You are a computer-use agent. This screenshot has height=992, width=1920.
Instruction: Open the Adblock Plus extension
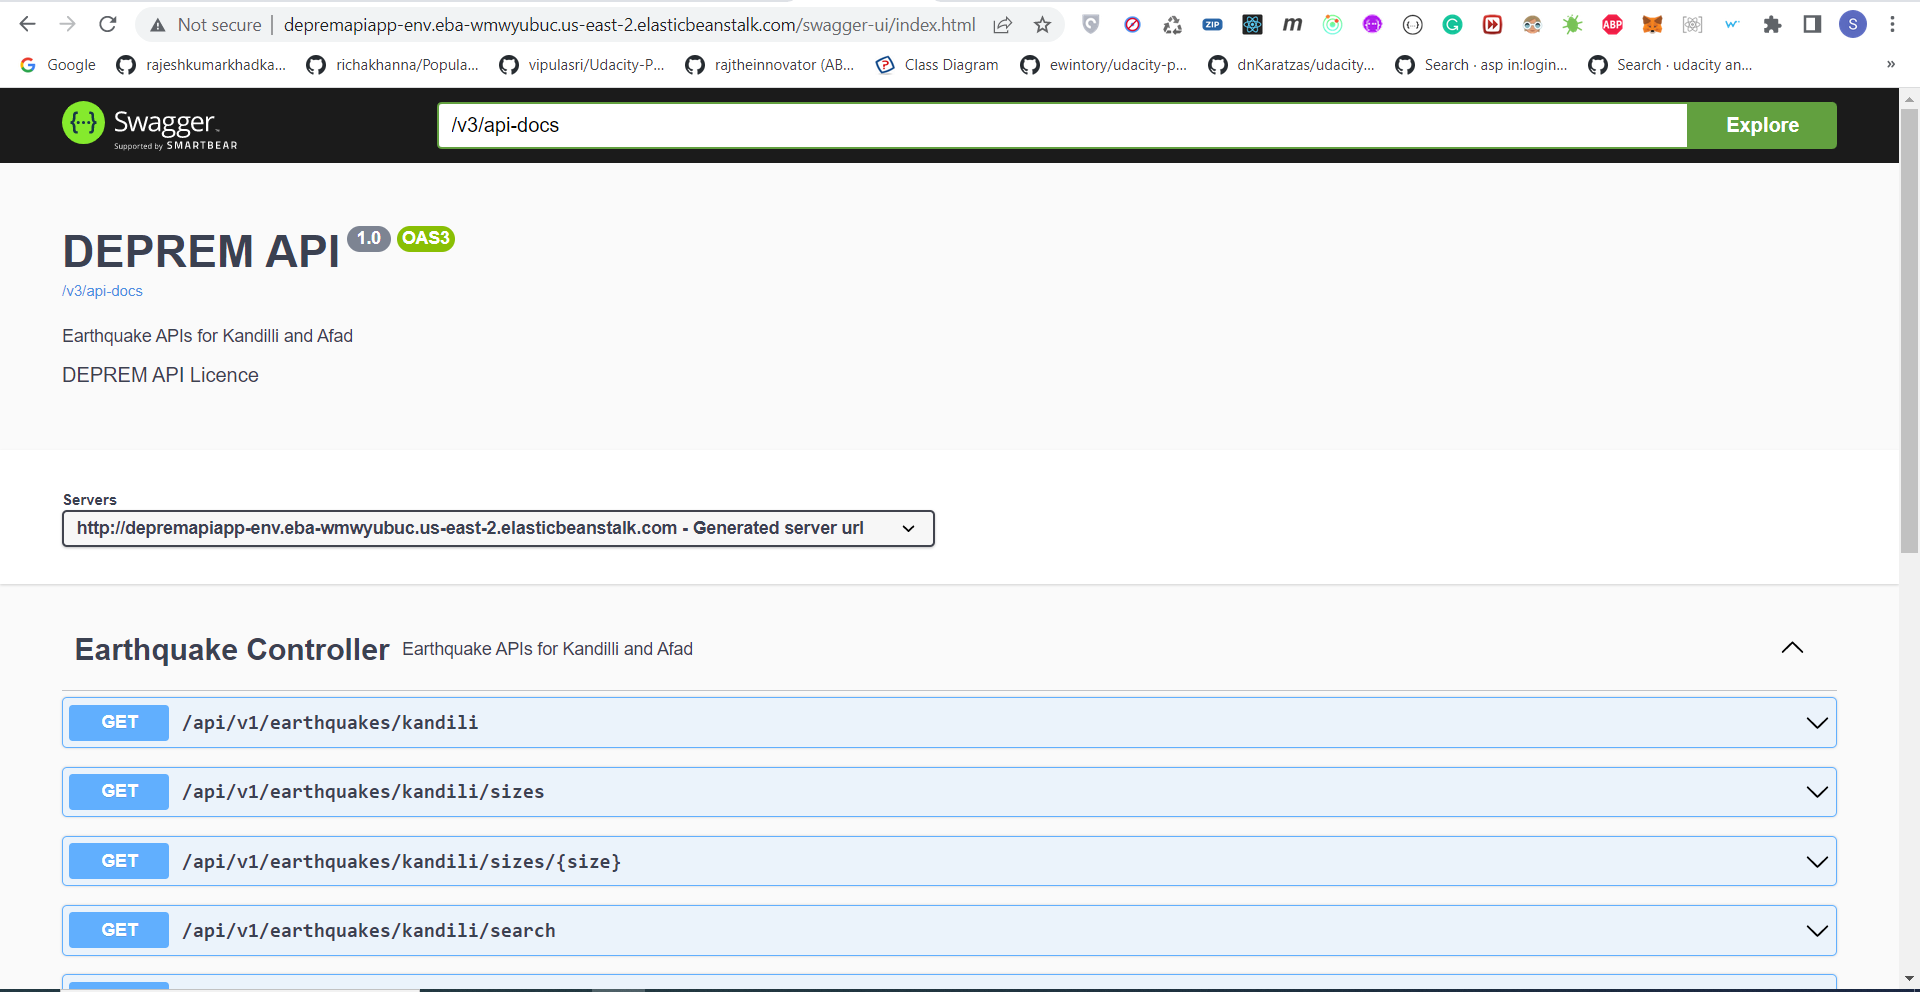(1612, 24)
